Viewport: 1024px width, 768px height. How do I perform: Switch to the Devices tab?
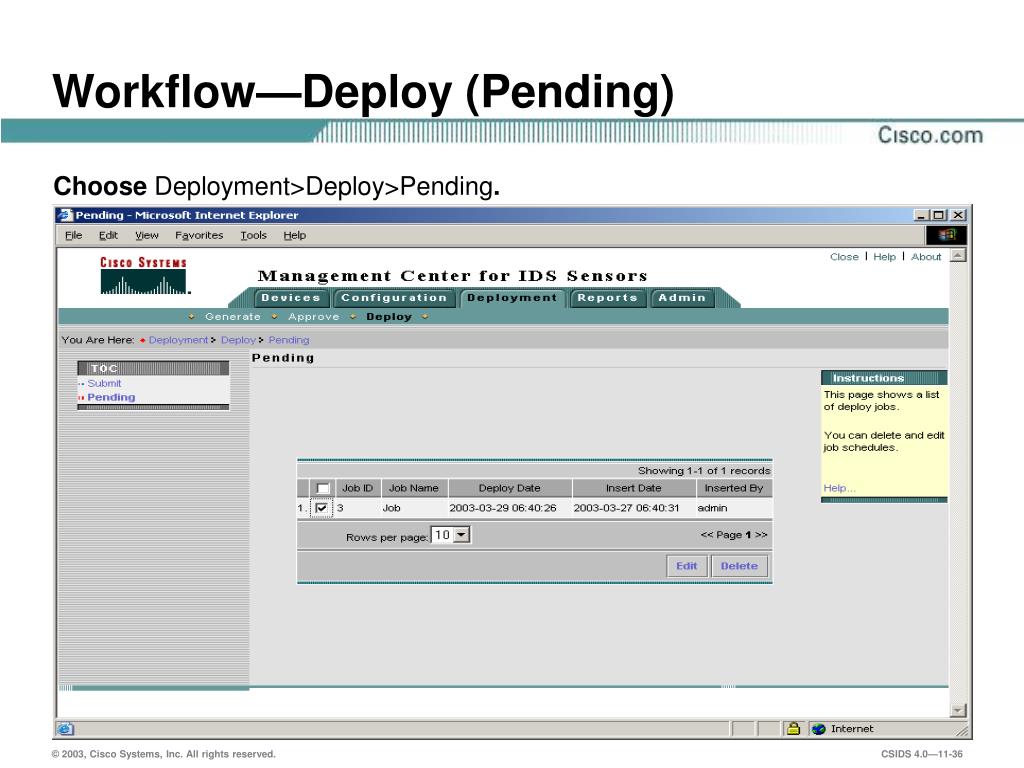[x=291, y=298]
